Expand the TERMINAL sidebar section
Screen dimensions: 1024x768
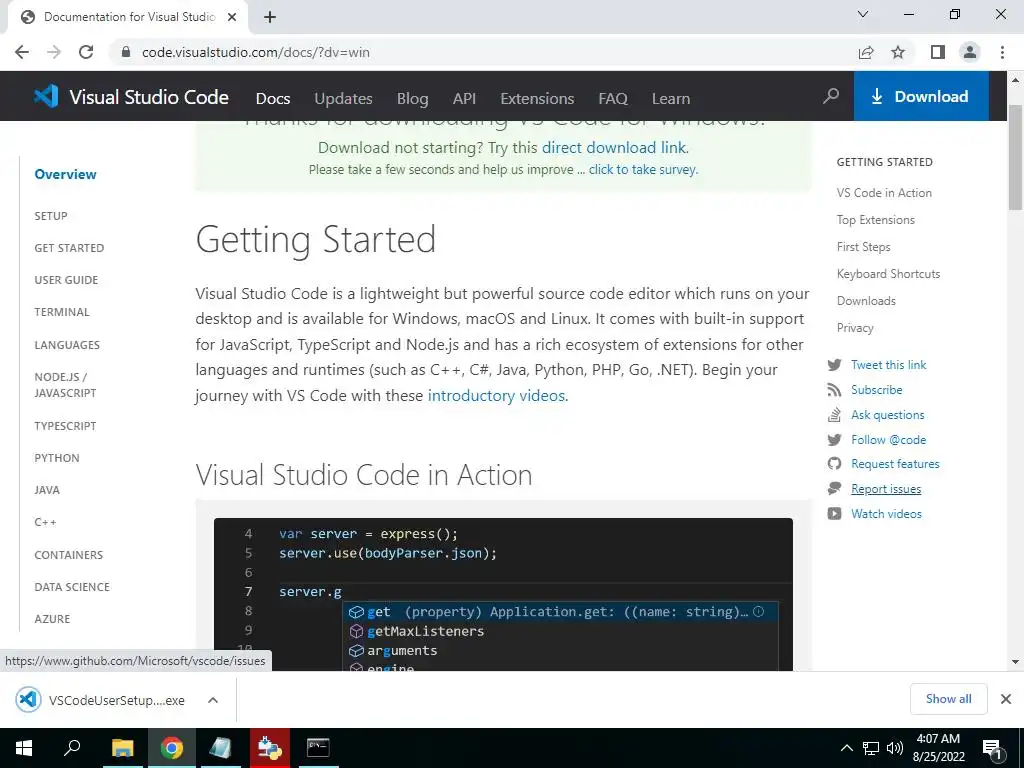62,312
